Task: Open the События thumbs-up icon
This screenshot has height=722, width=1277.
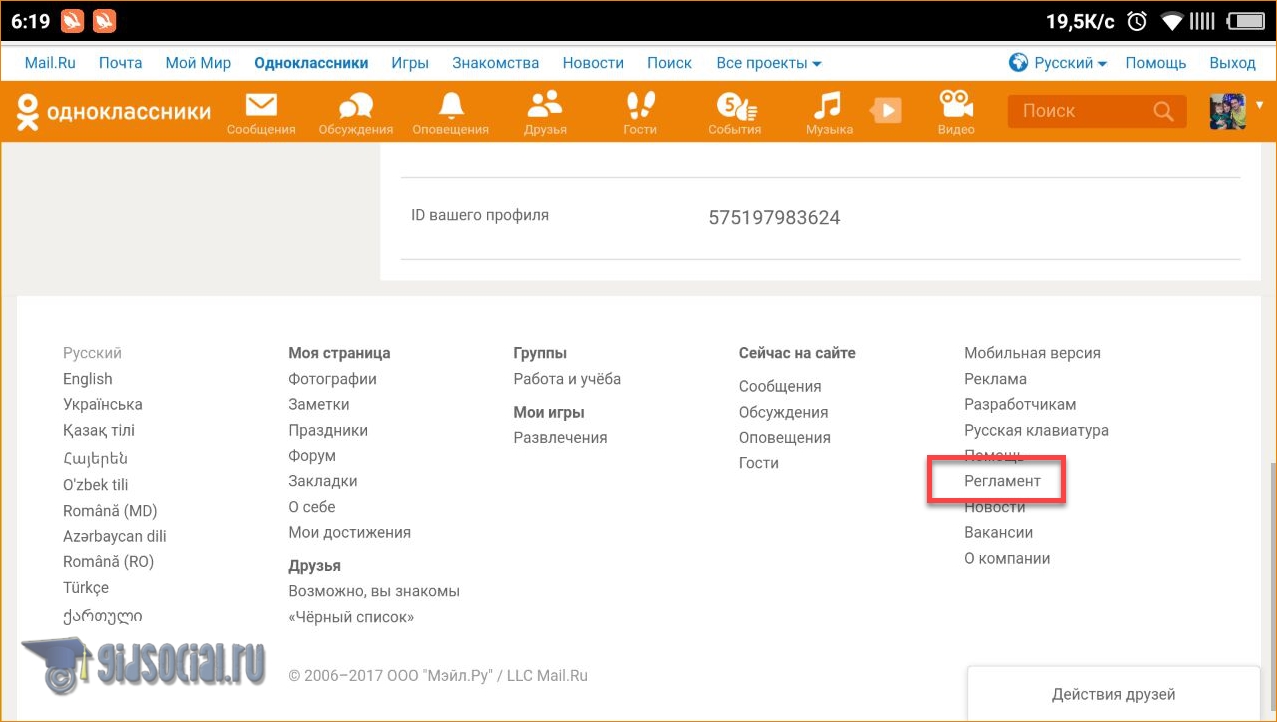Action: click(734, 105)
